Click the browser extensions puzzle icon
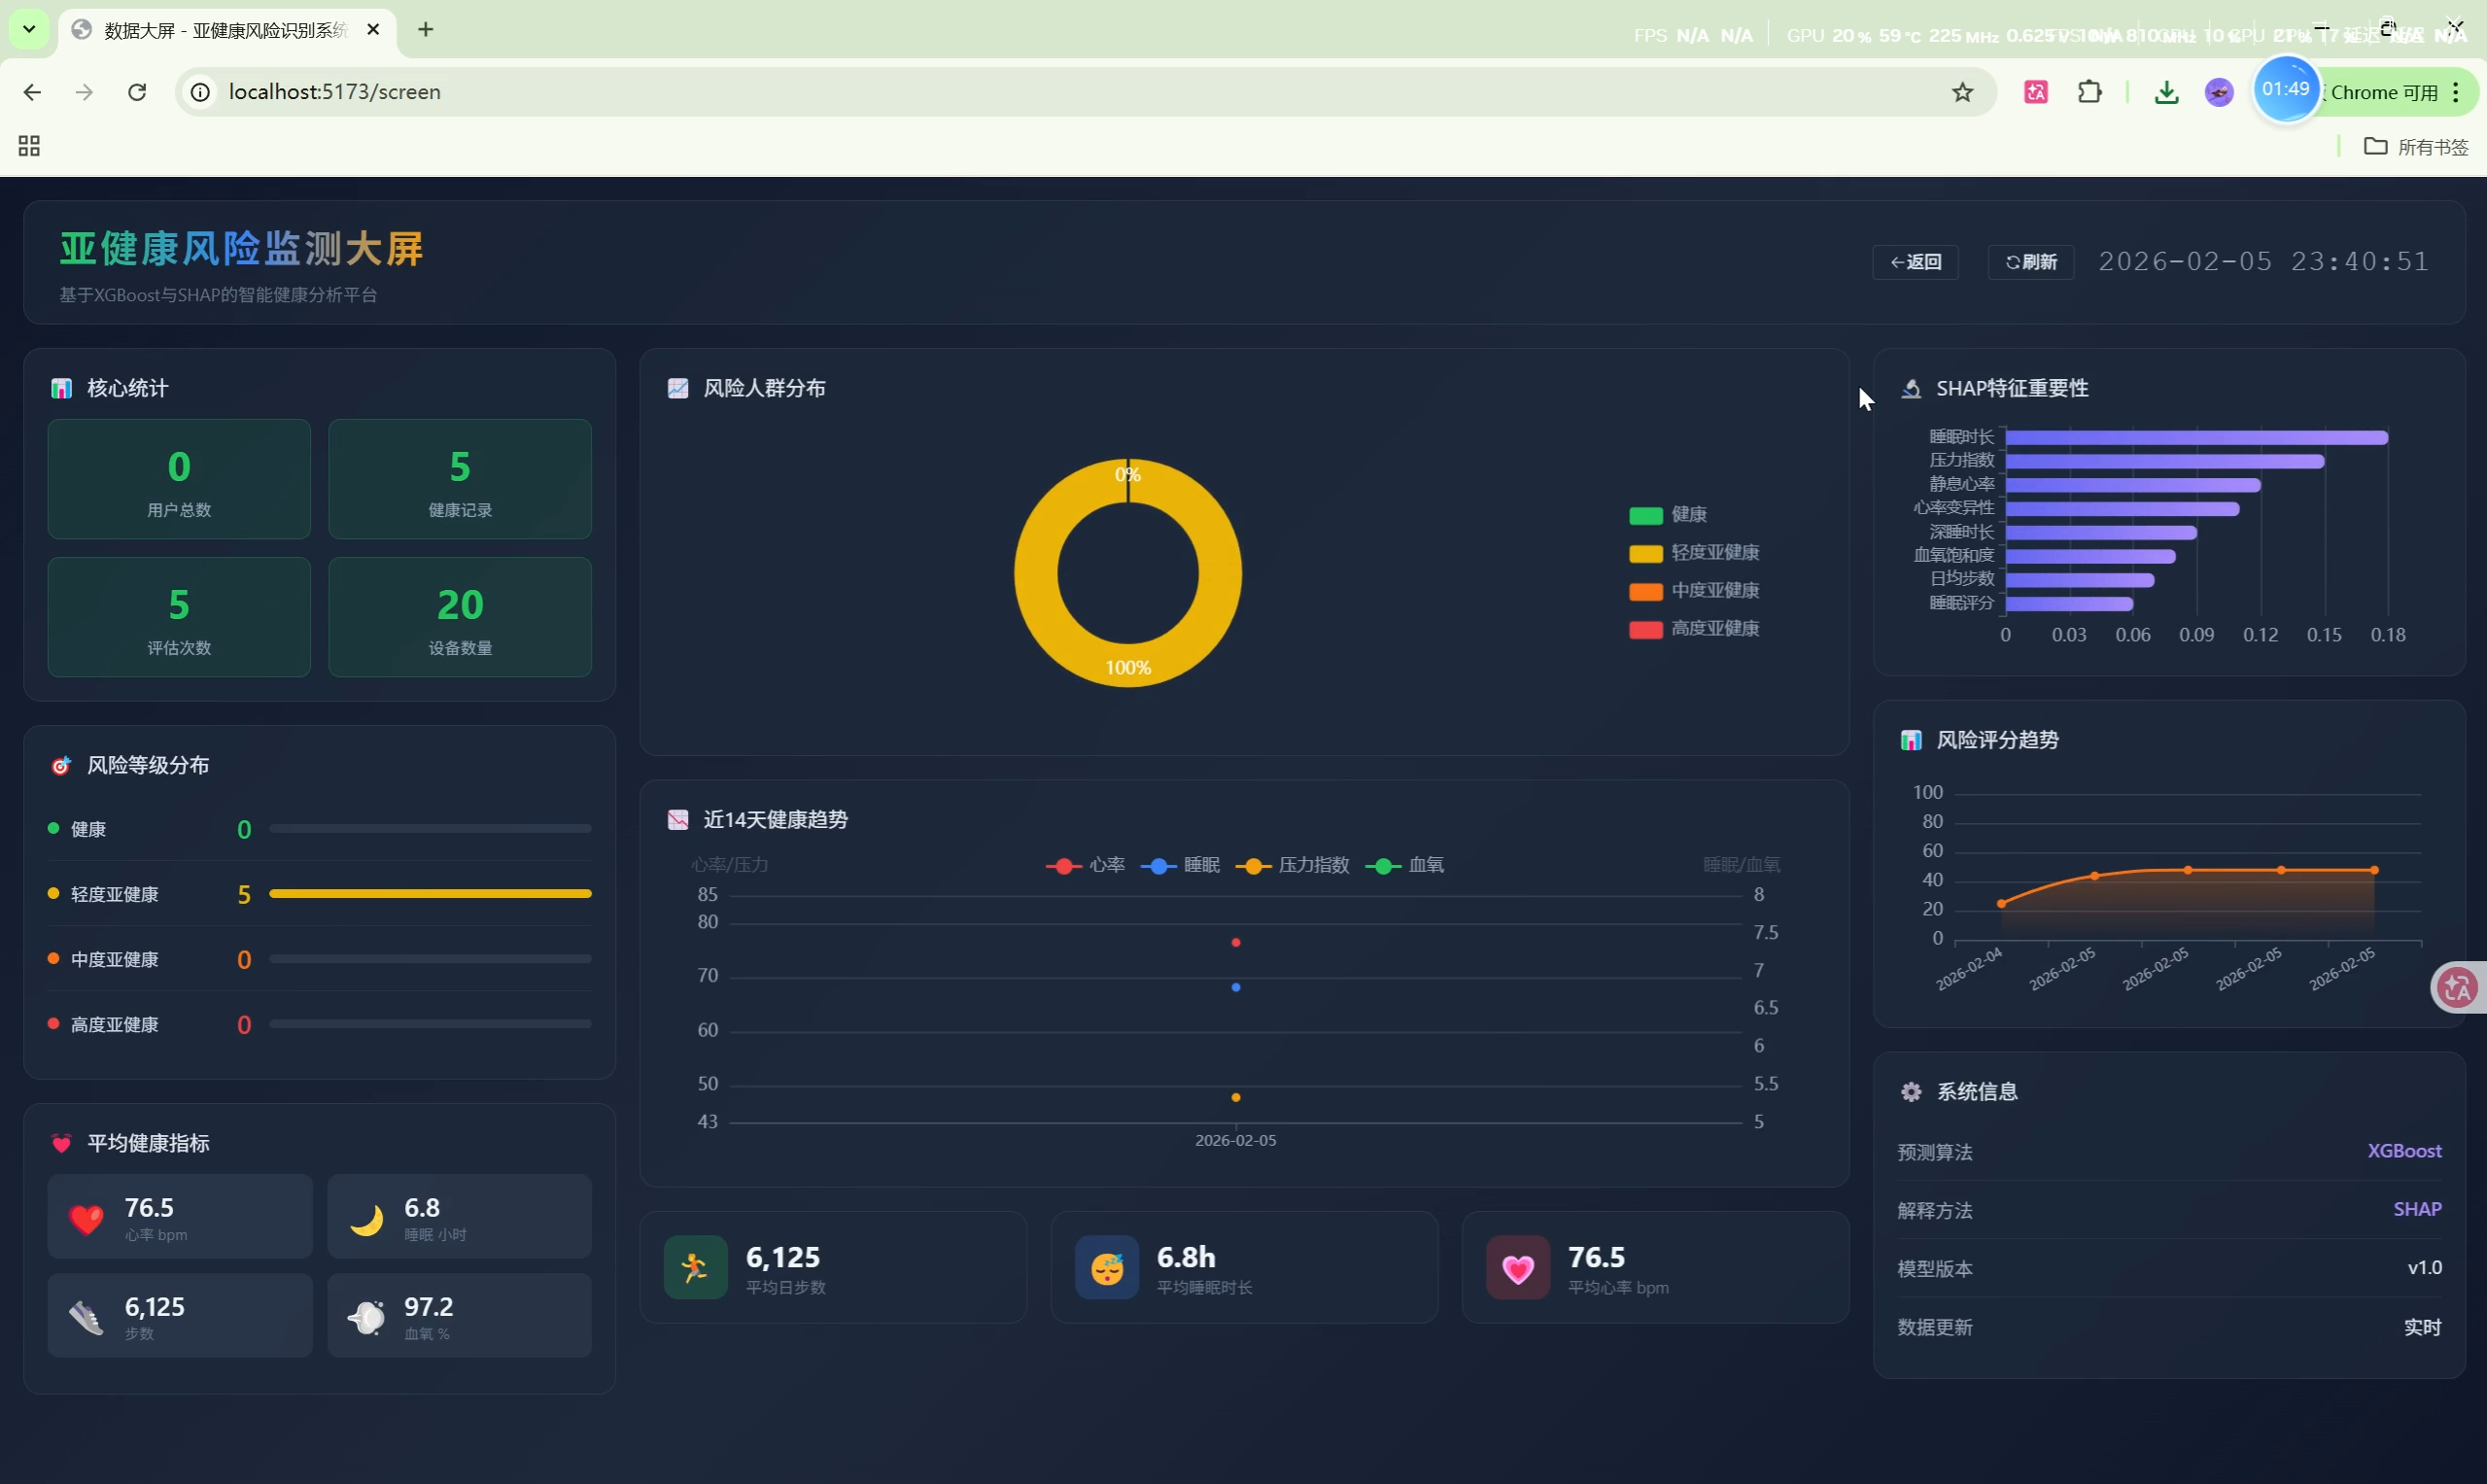This screenshot has height=1484, width=2487. coord(2089,92)
